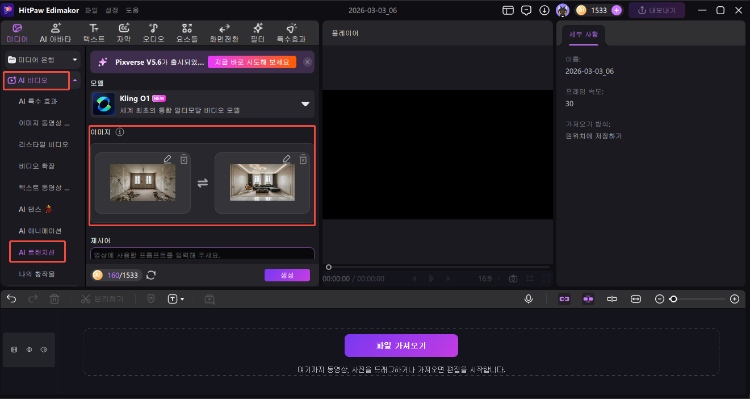The image size is (750, 399).
Task: Click the trash delete icon in timeline toolbar
Action: coord(55,299)
